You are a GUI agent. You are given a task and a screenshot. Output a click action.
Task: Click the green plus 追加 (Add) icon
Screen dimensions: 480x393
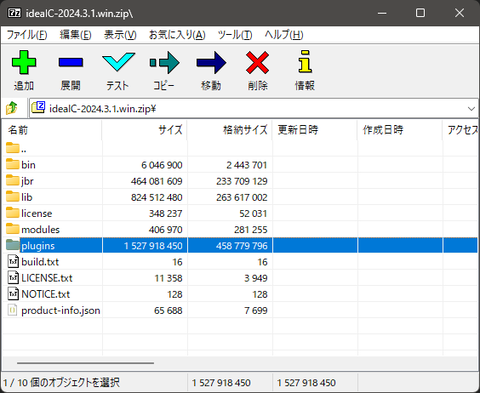coord(24,62)
